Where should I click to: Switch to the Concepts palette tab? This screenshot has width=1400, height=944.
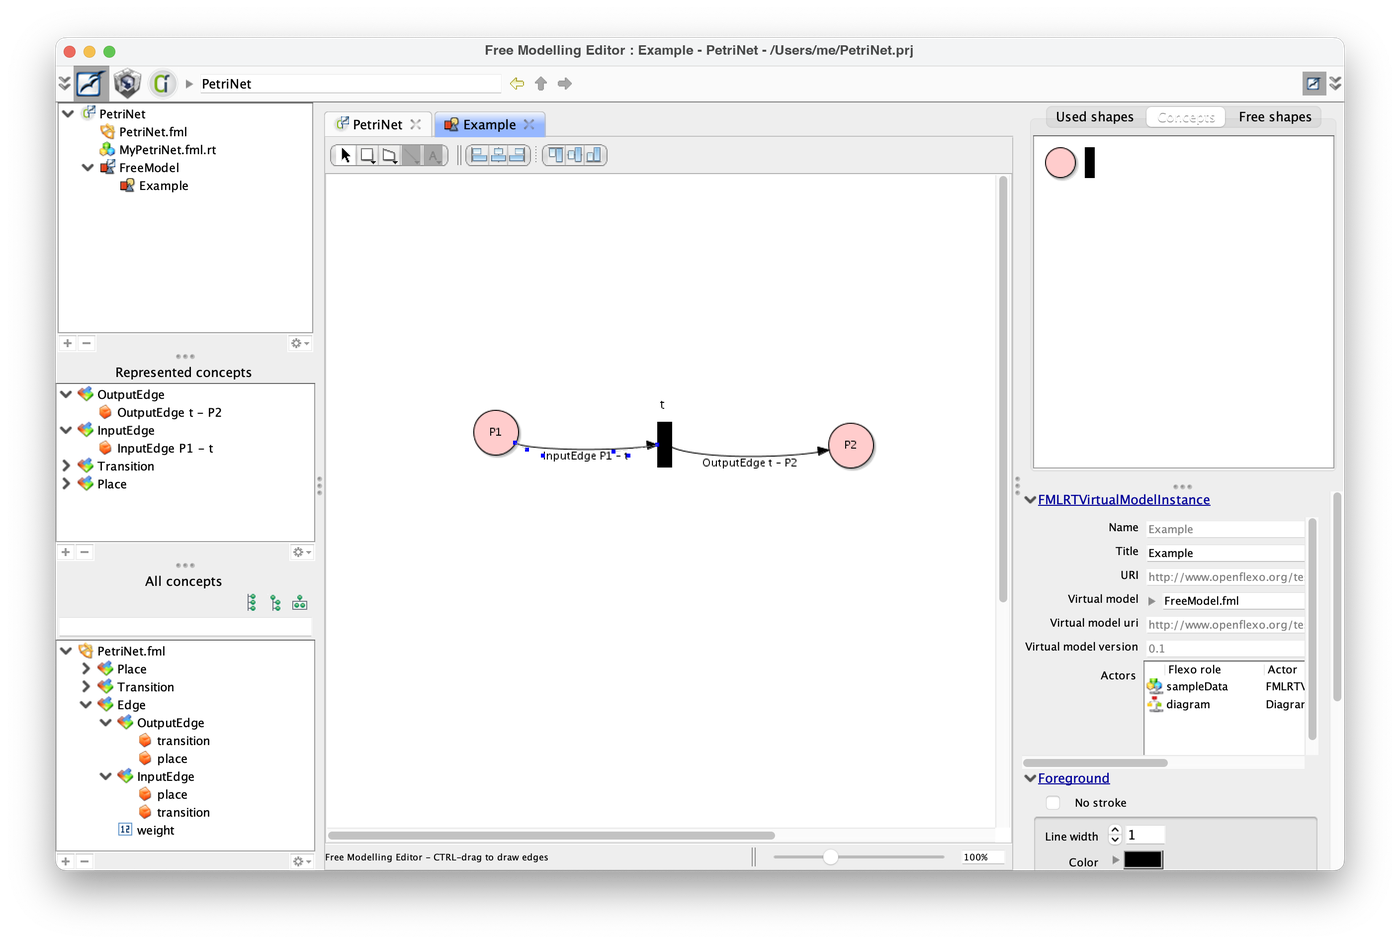(1186, 117)
